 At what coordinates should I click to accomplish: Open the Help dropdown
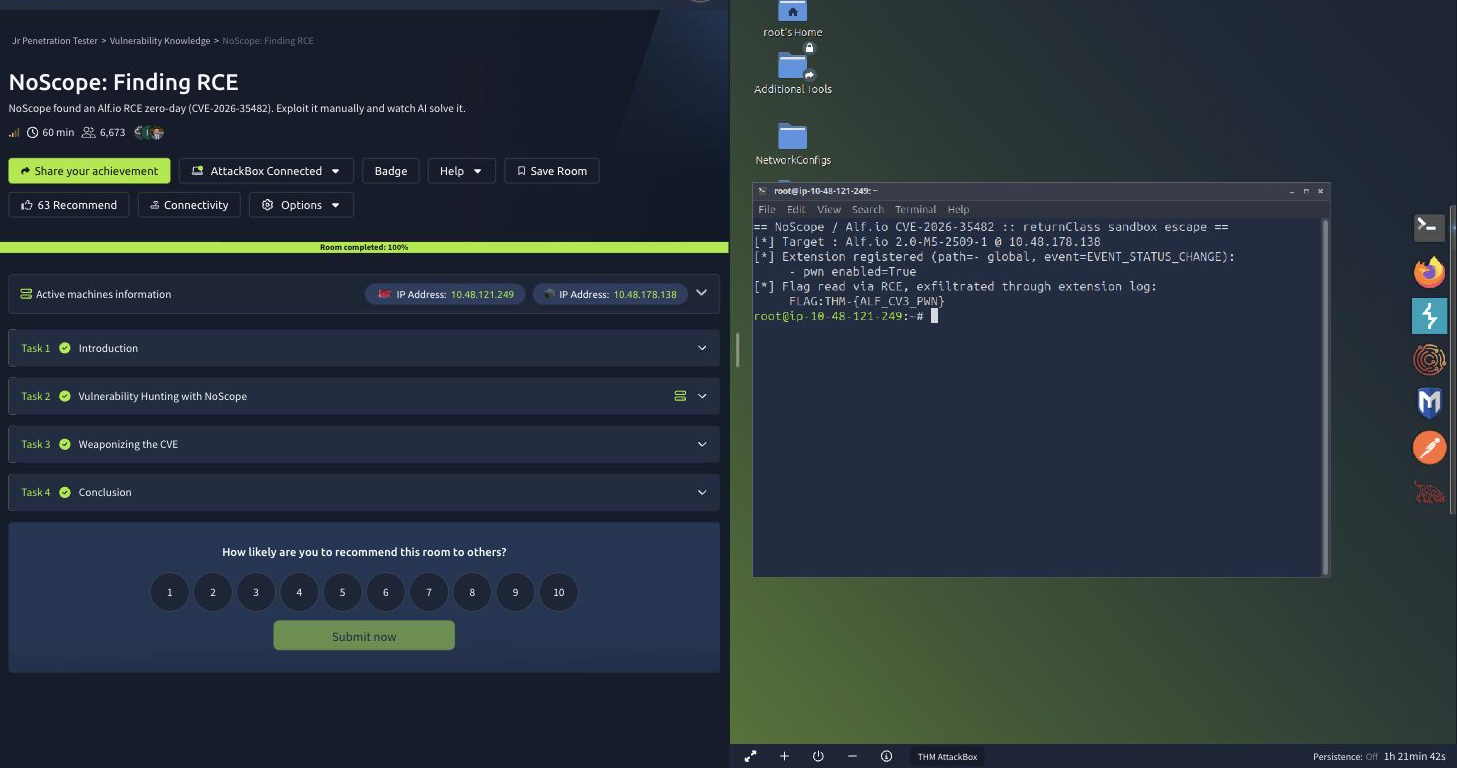click(x=461, y=171)
